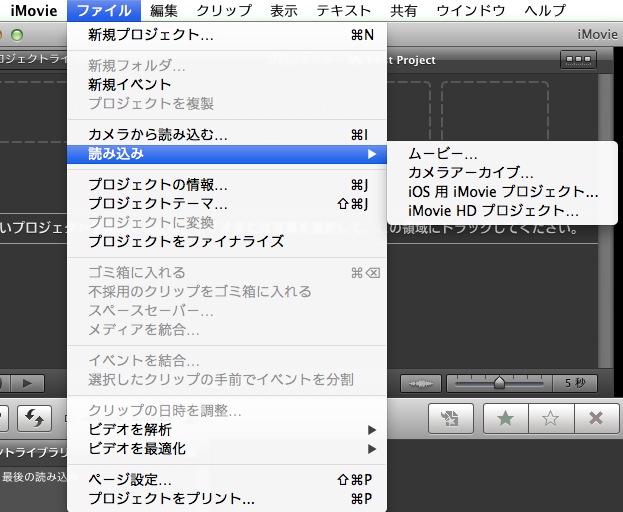Expand the ビデオを解析 submenu arrow

coord(371,429)
